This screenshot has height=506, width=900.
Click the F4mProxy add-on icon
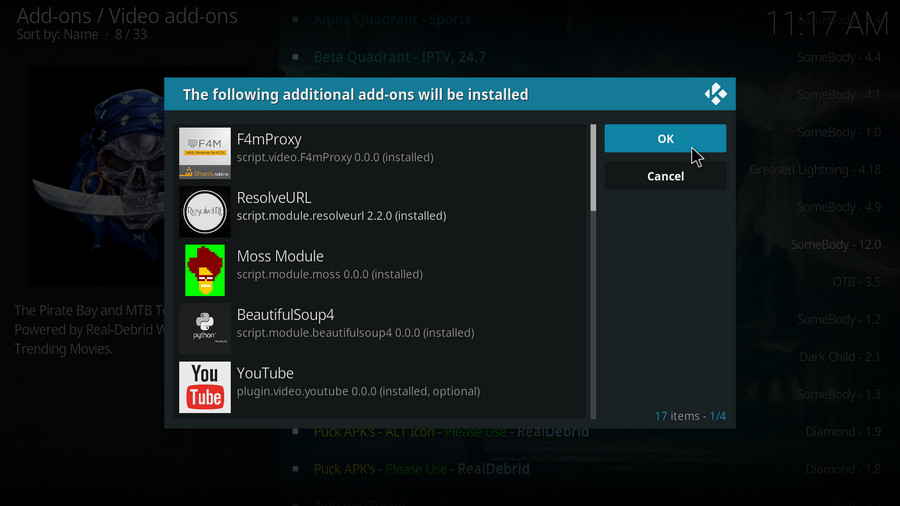click(x=205, y=153)
